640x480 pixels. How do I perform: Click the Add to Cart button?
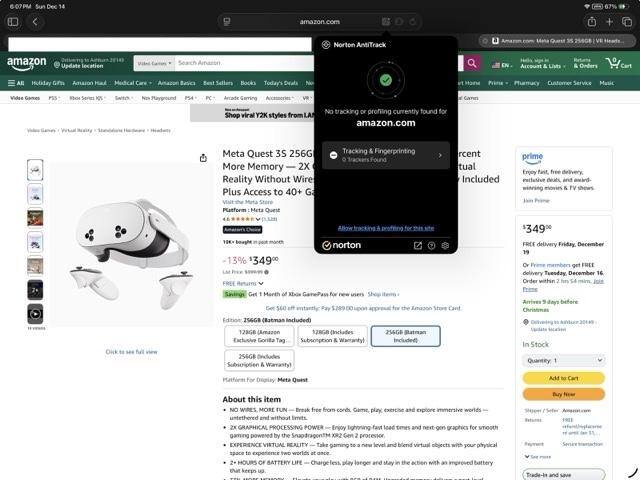(563, 378)
